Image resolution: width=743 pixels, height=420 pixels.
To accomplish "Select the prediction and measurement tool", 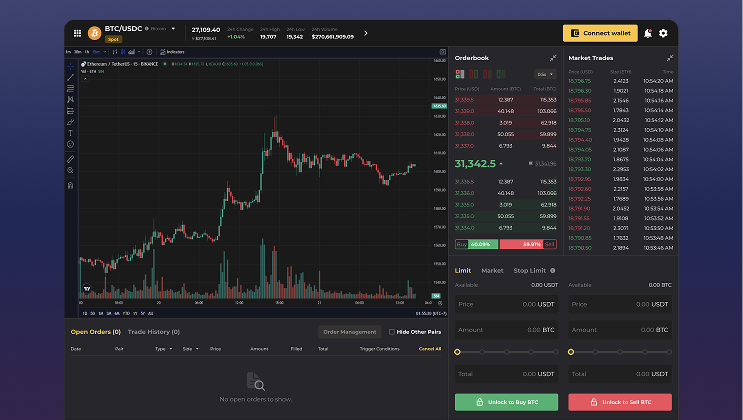I will [71, 111].
